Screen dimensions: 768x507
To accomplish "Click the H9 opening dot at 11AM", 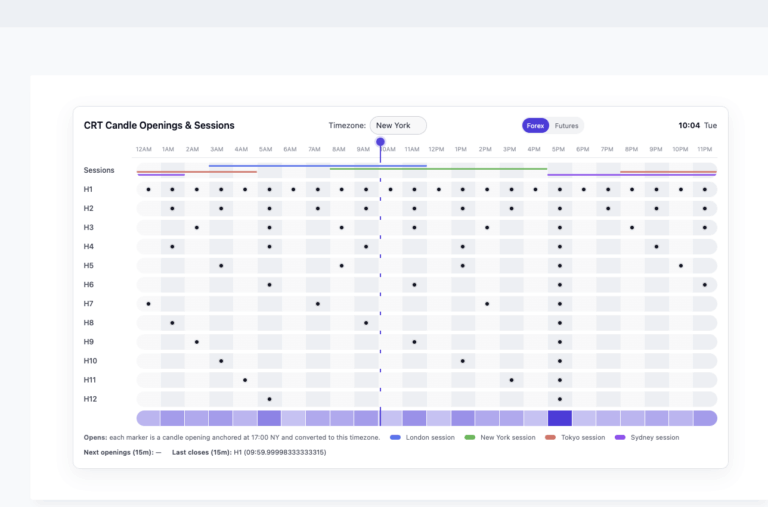I will click(414, 342).
